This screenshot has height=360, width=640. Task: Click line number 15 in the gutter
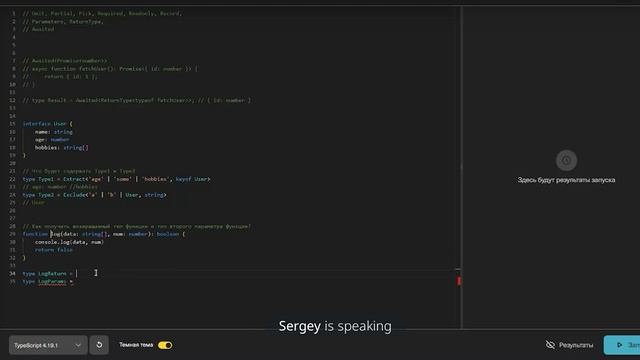(x=12, y=124)
